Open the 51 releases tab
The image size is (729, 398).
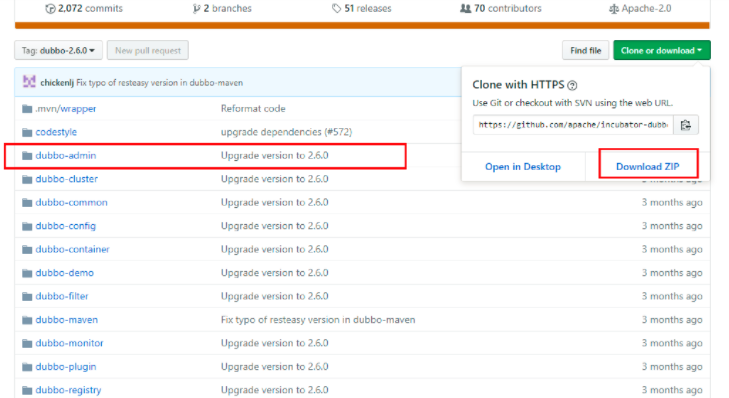[362, 8]
